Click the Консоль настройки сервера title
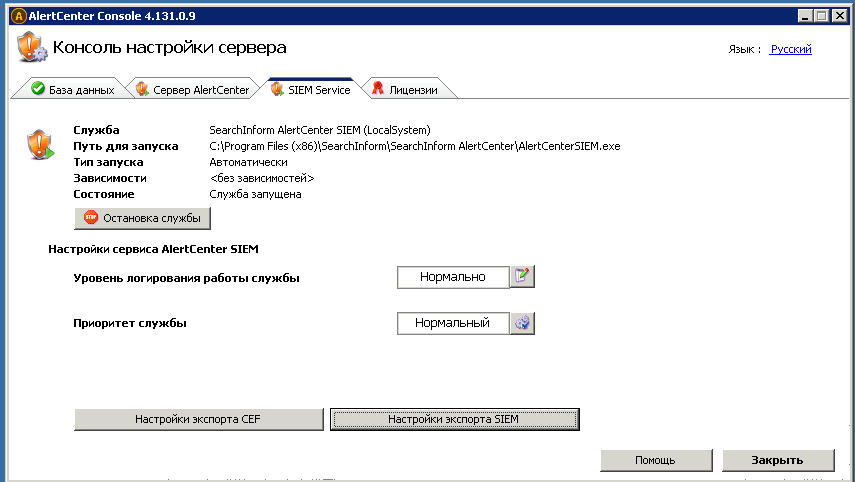 coord(170,47)
